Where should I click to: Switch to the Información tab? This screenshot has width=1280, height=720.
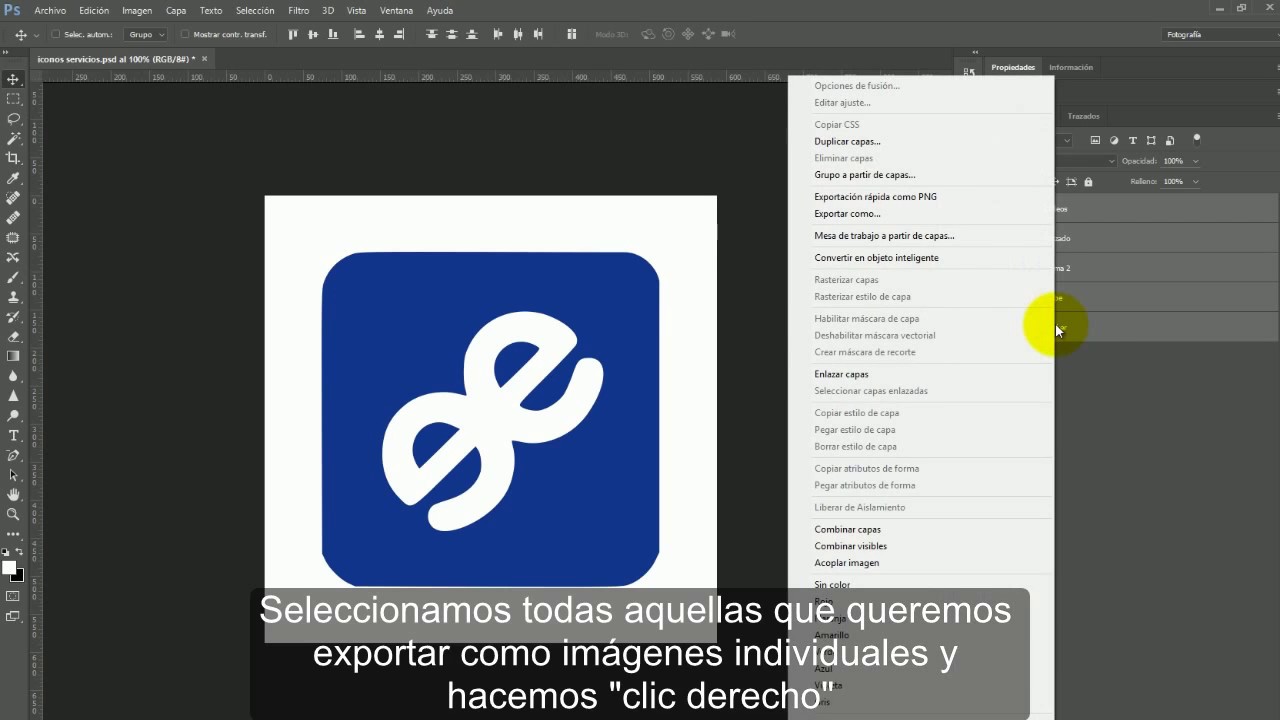point(1071,67)
